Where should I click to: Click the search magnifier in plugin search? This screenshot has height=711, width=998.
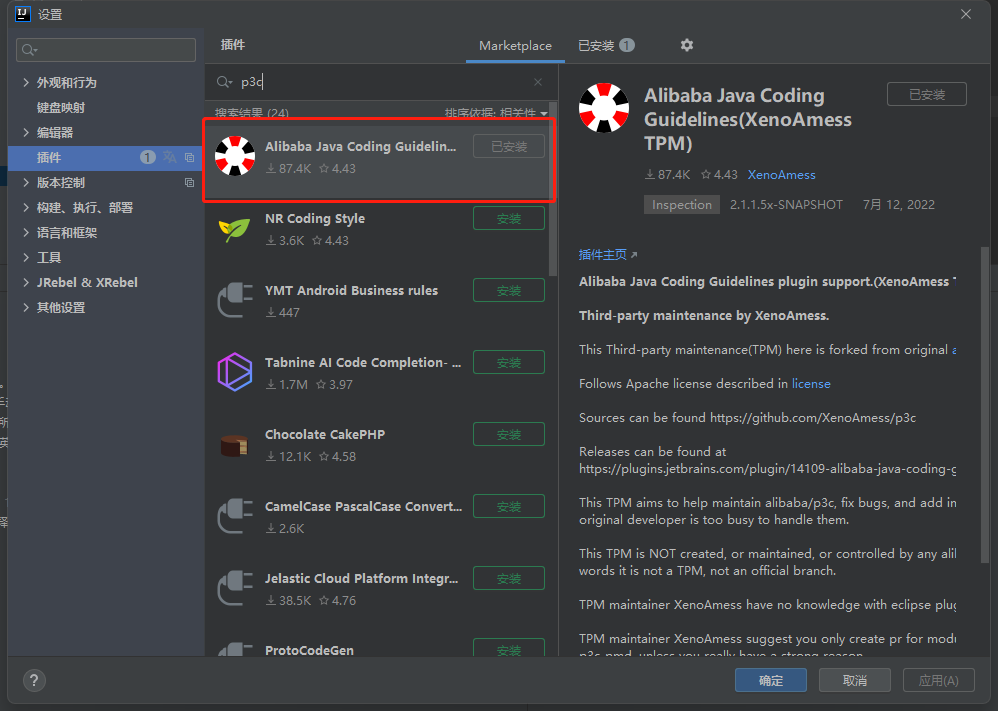click(224, 82)
